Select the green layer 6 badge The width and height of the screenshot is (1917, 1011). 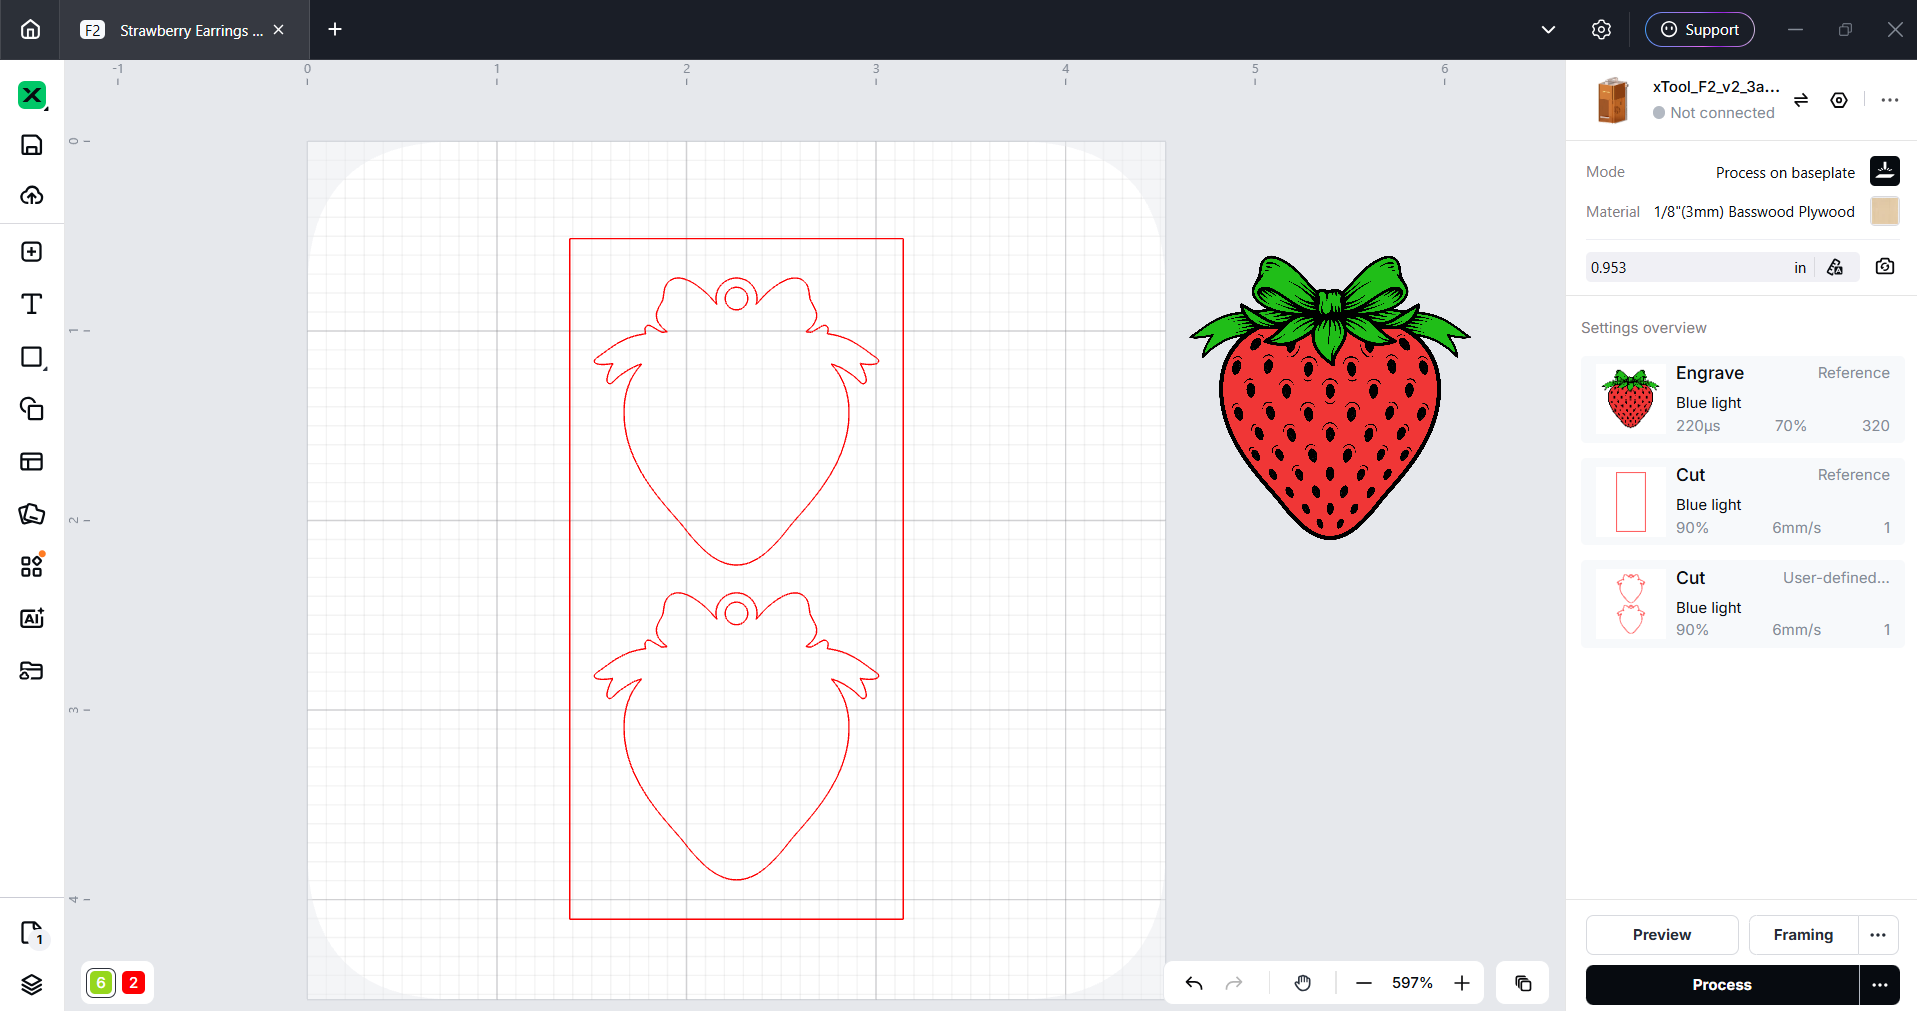[x=101, y=983]
